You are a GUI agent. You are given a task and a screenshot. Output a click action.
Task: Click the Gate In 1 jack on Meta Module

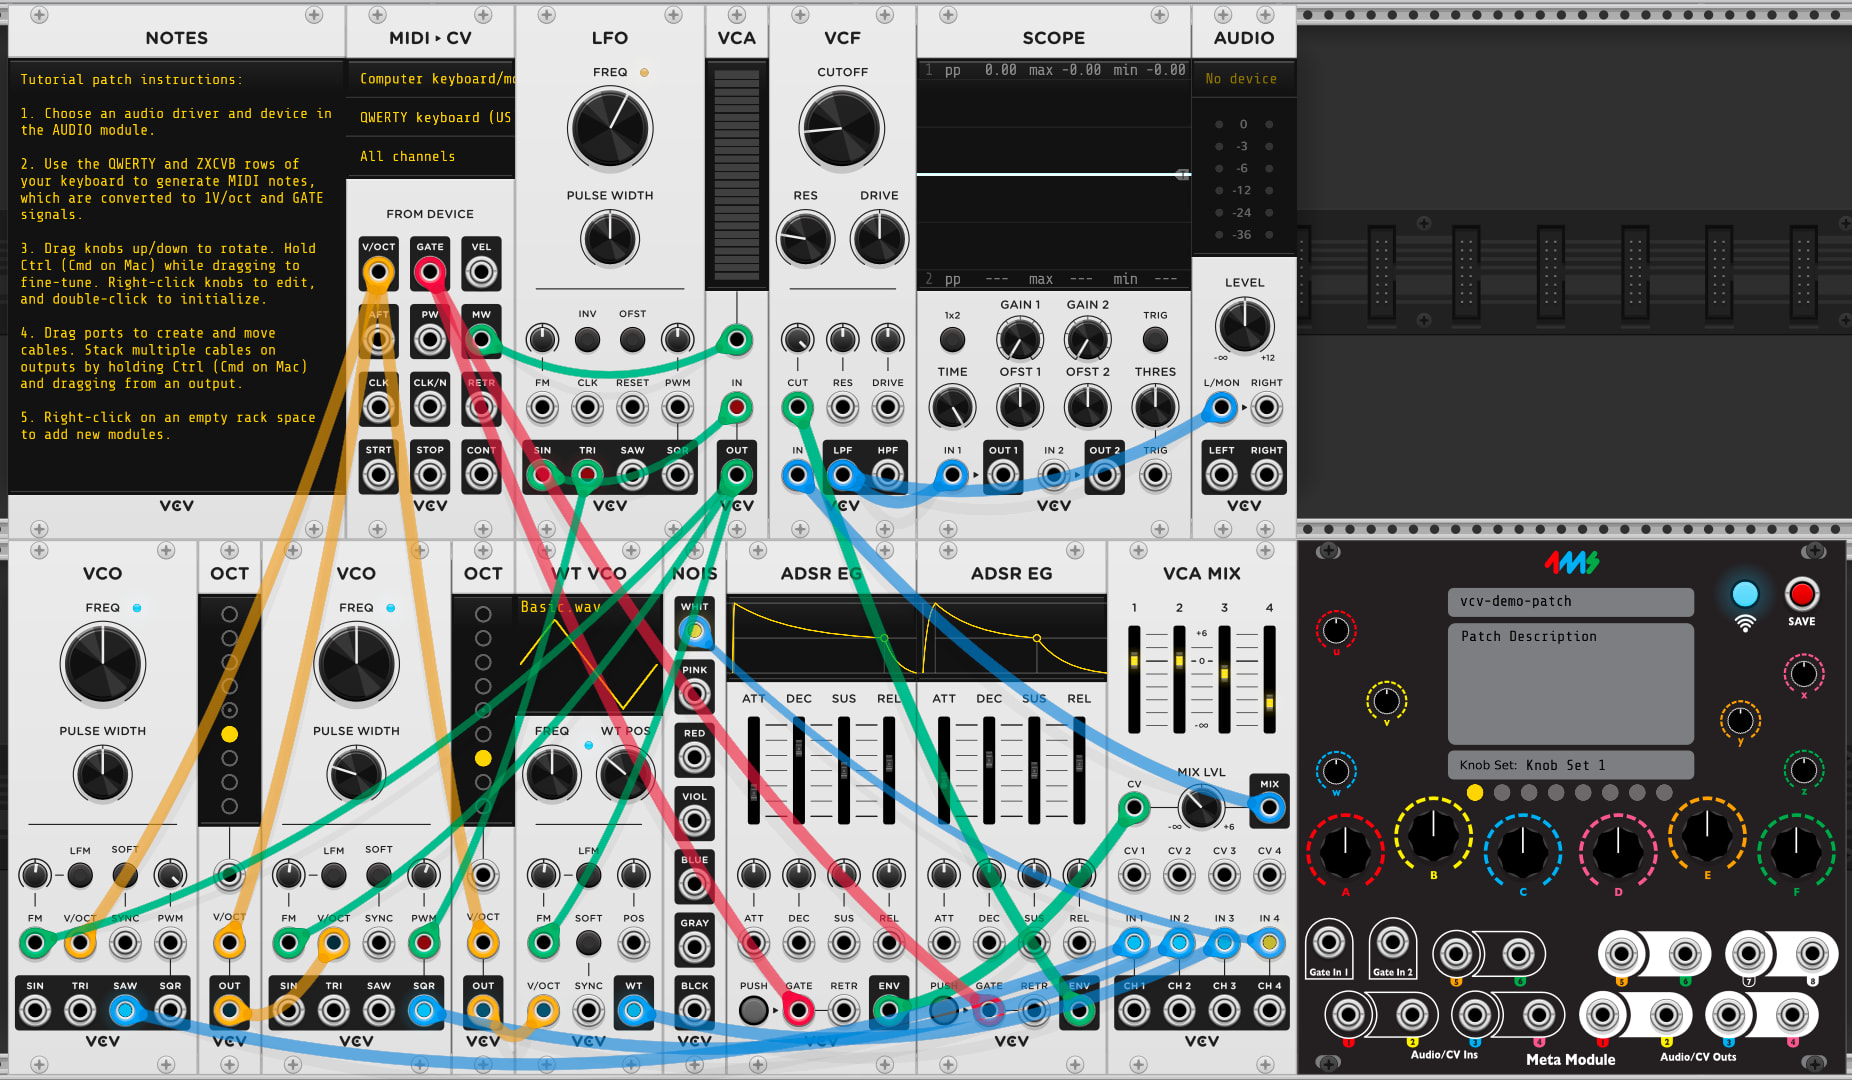pos(1328,943)
